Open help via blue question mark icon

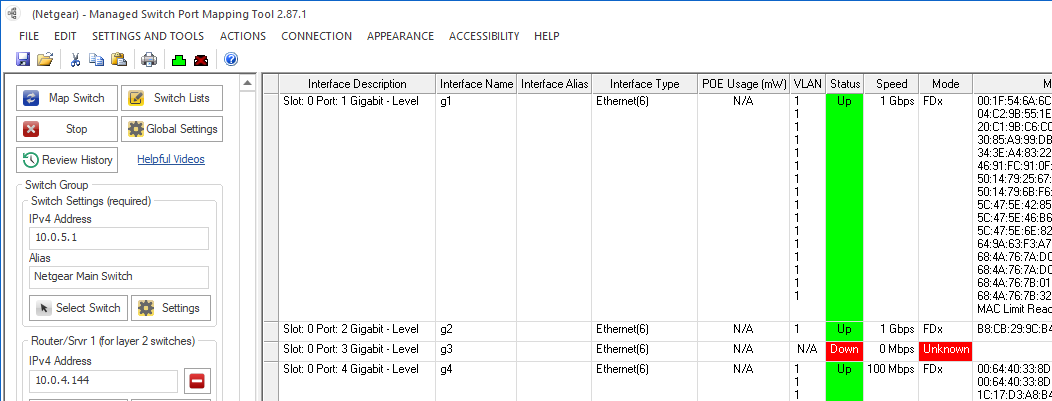click(231, 60)
